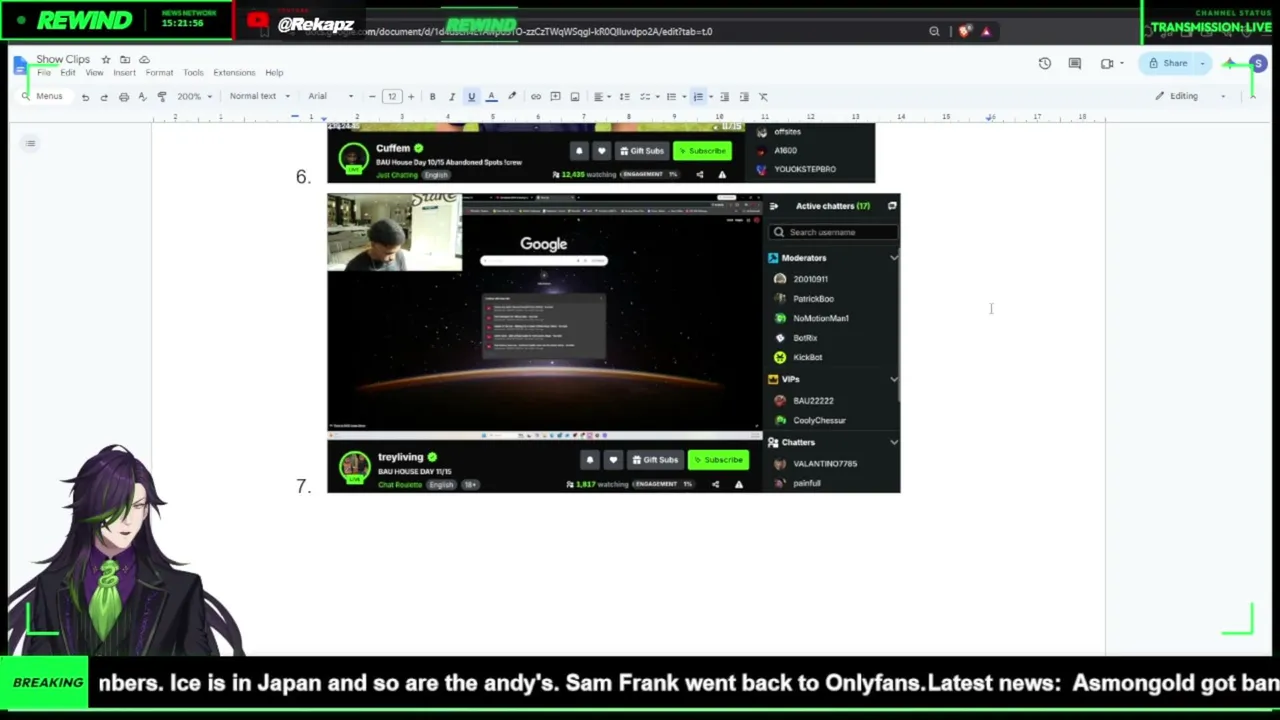This screenshot has width=1280, height=720.
Task: Open the Insert menu
Action: tap(125, 73)
